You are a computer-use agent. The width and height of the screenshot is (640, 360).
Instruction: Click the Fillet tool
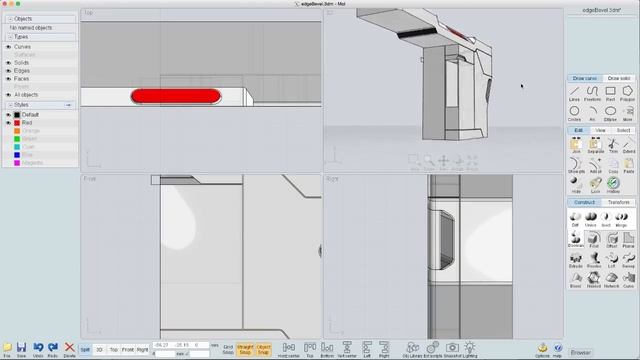point(594,240)
